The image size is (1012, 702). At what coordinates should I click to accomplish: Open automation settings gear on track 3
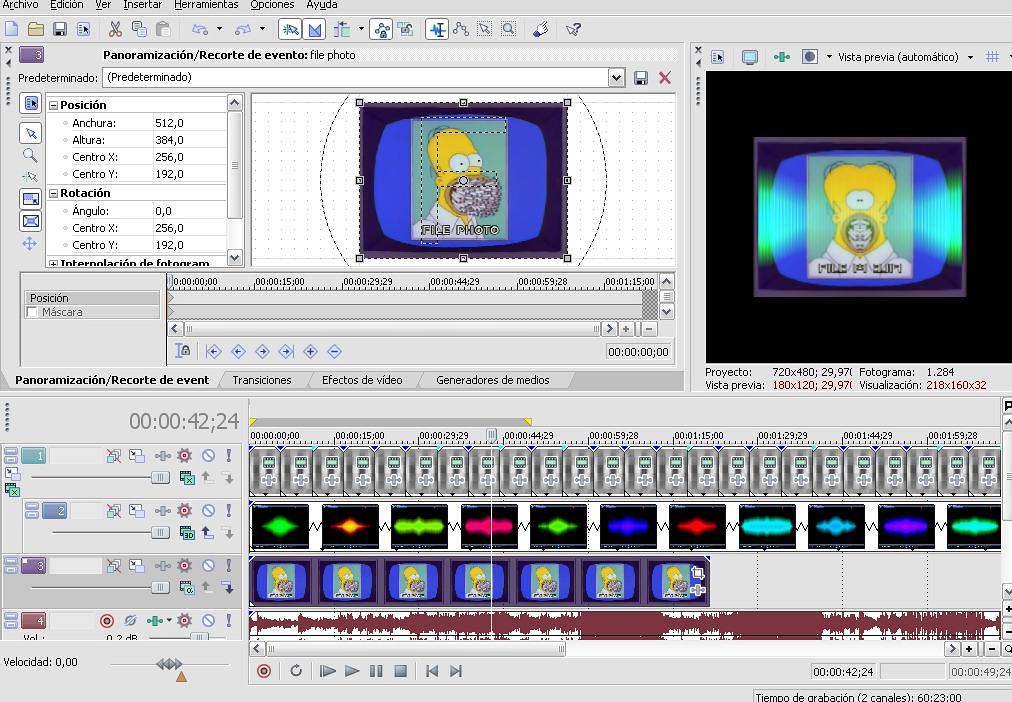[185, 566]
